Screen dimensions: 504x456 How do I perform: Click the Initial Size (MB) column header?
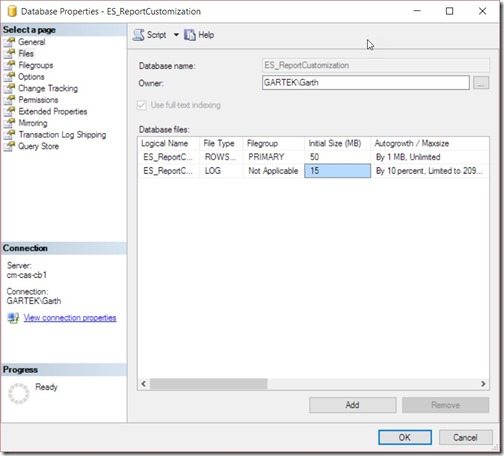[x=337, y=143]
